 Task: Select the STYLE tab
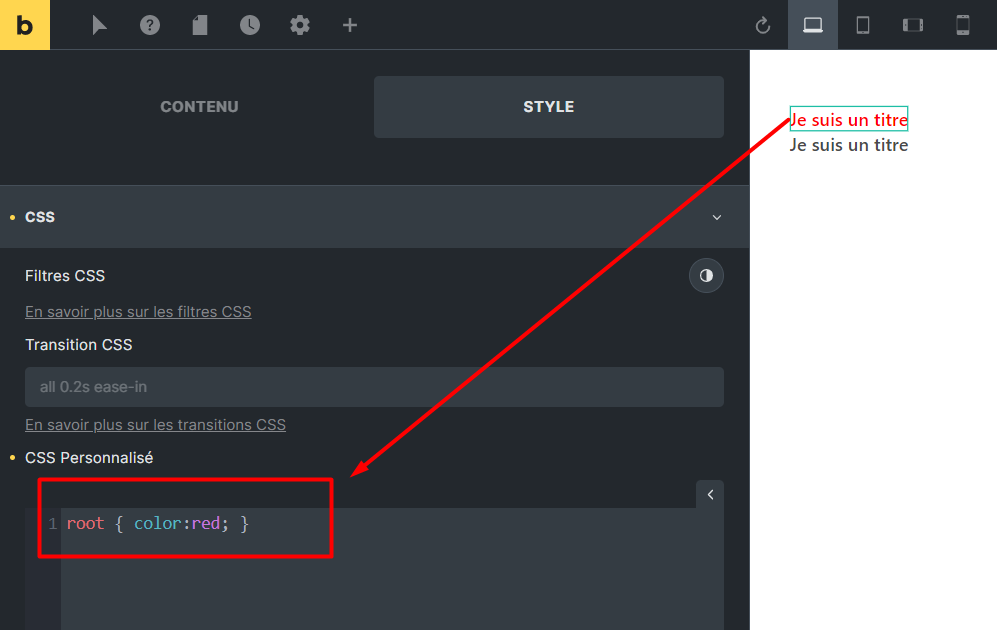point(548,107)
